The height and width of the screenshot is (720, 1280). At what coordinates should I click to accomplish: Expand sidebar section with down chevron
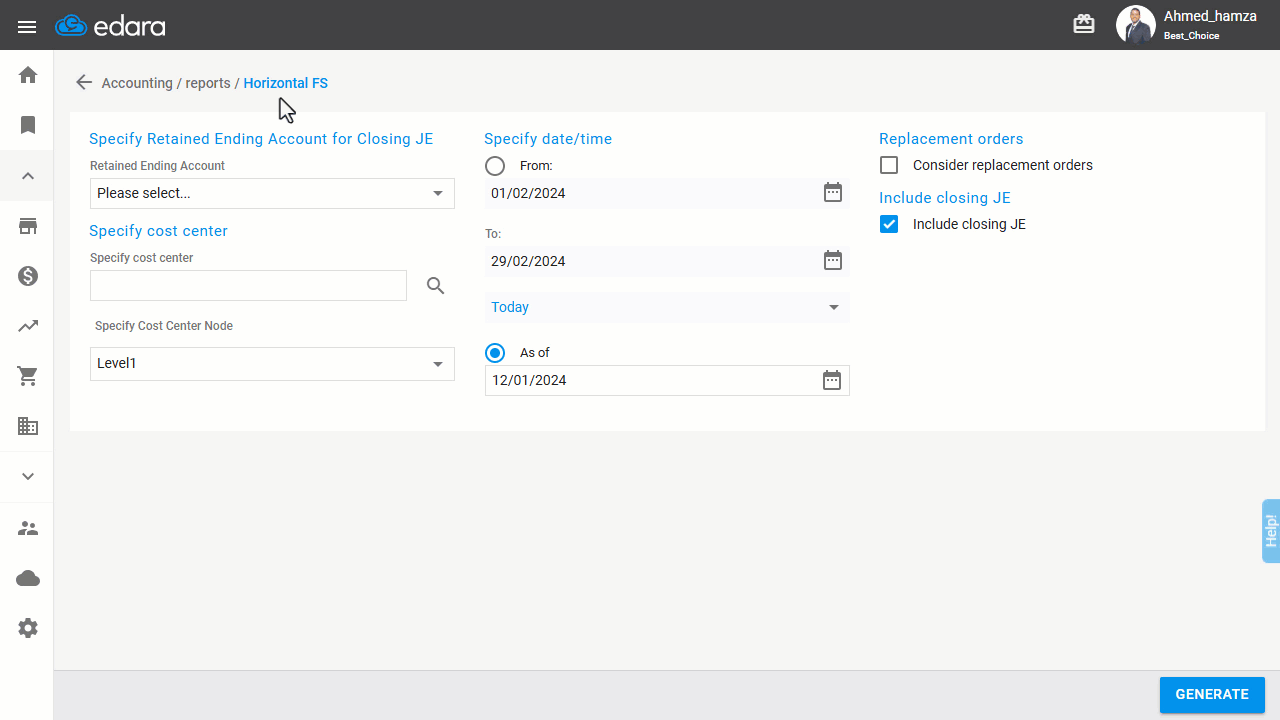pyautogui.click(x=28, y=477)
